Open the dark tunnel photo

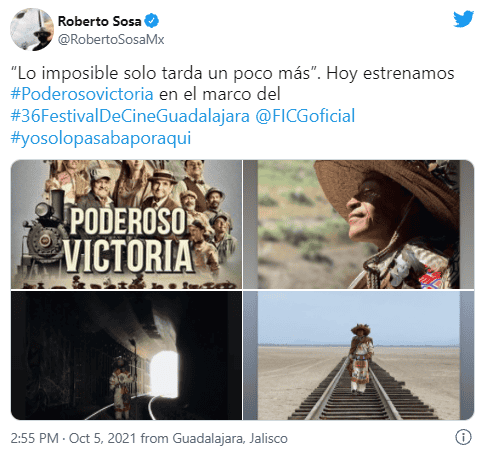126,355
